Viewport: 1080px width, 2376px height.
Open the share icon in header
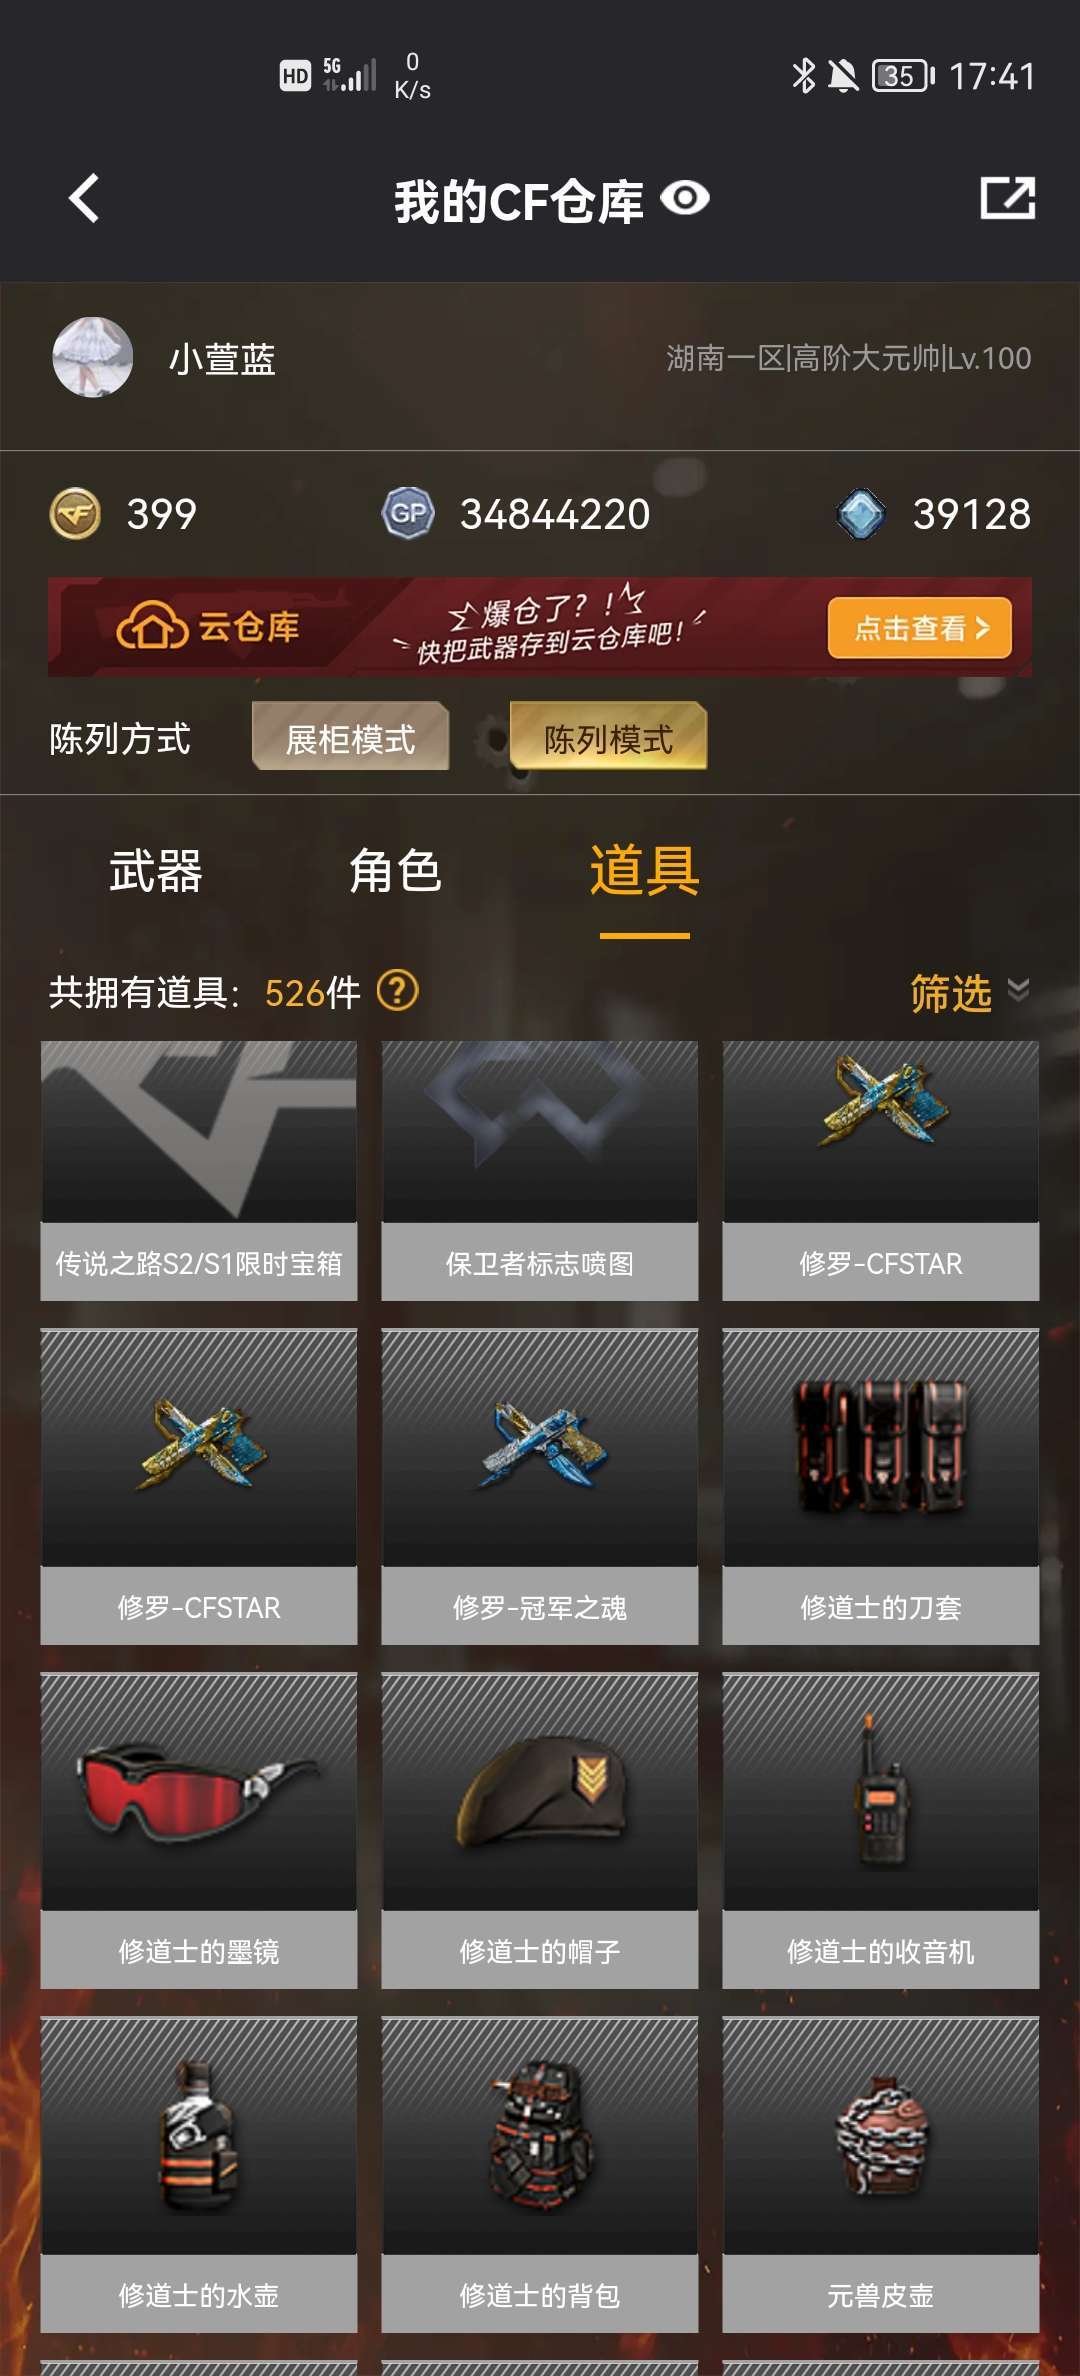click(x=1007, y=197)
